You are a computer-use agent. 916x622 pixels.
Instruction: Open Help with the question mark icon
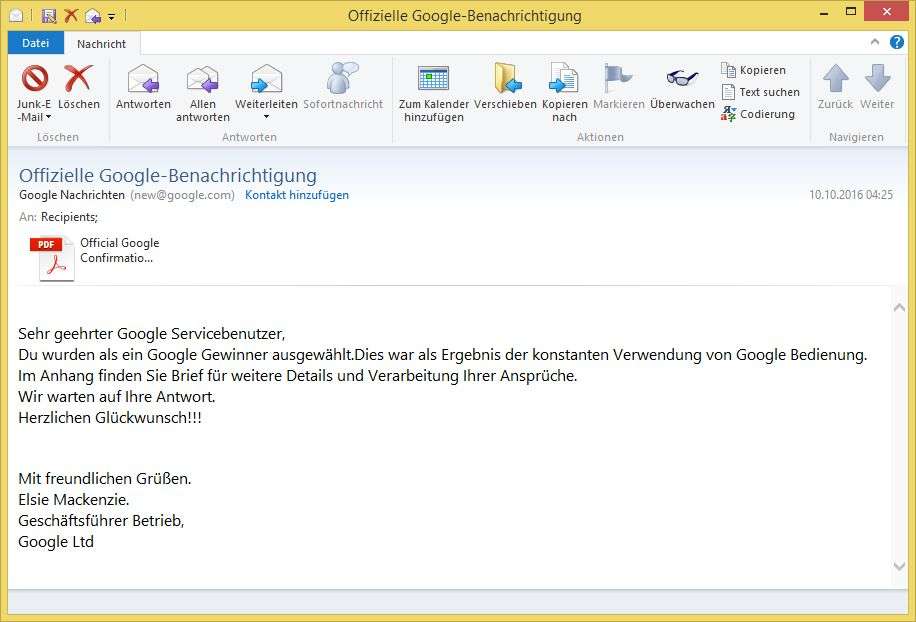(x=897, y=42)
